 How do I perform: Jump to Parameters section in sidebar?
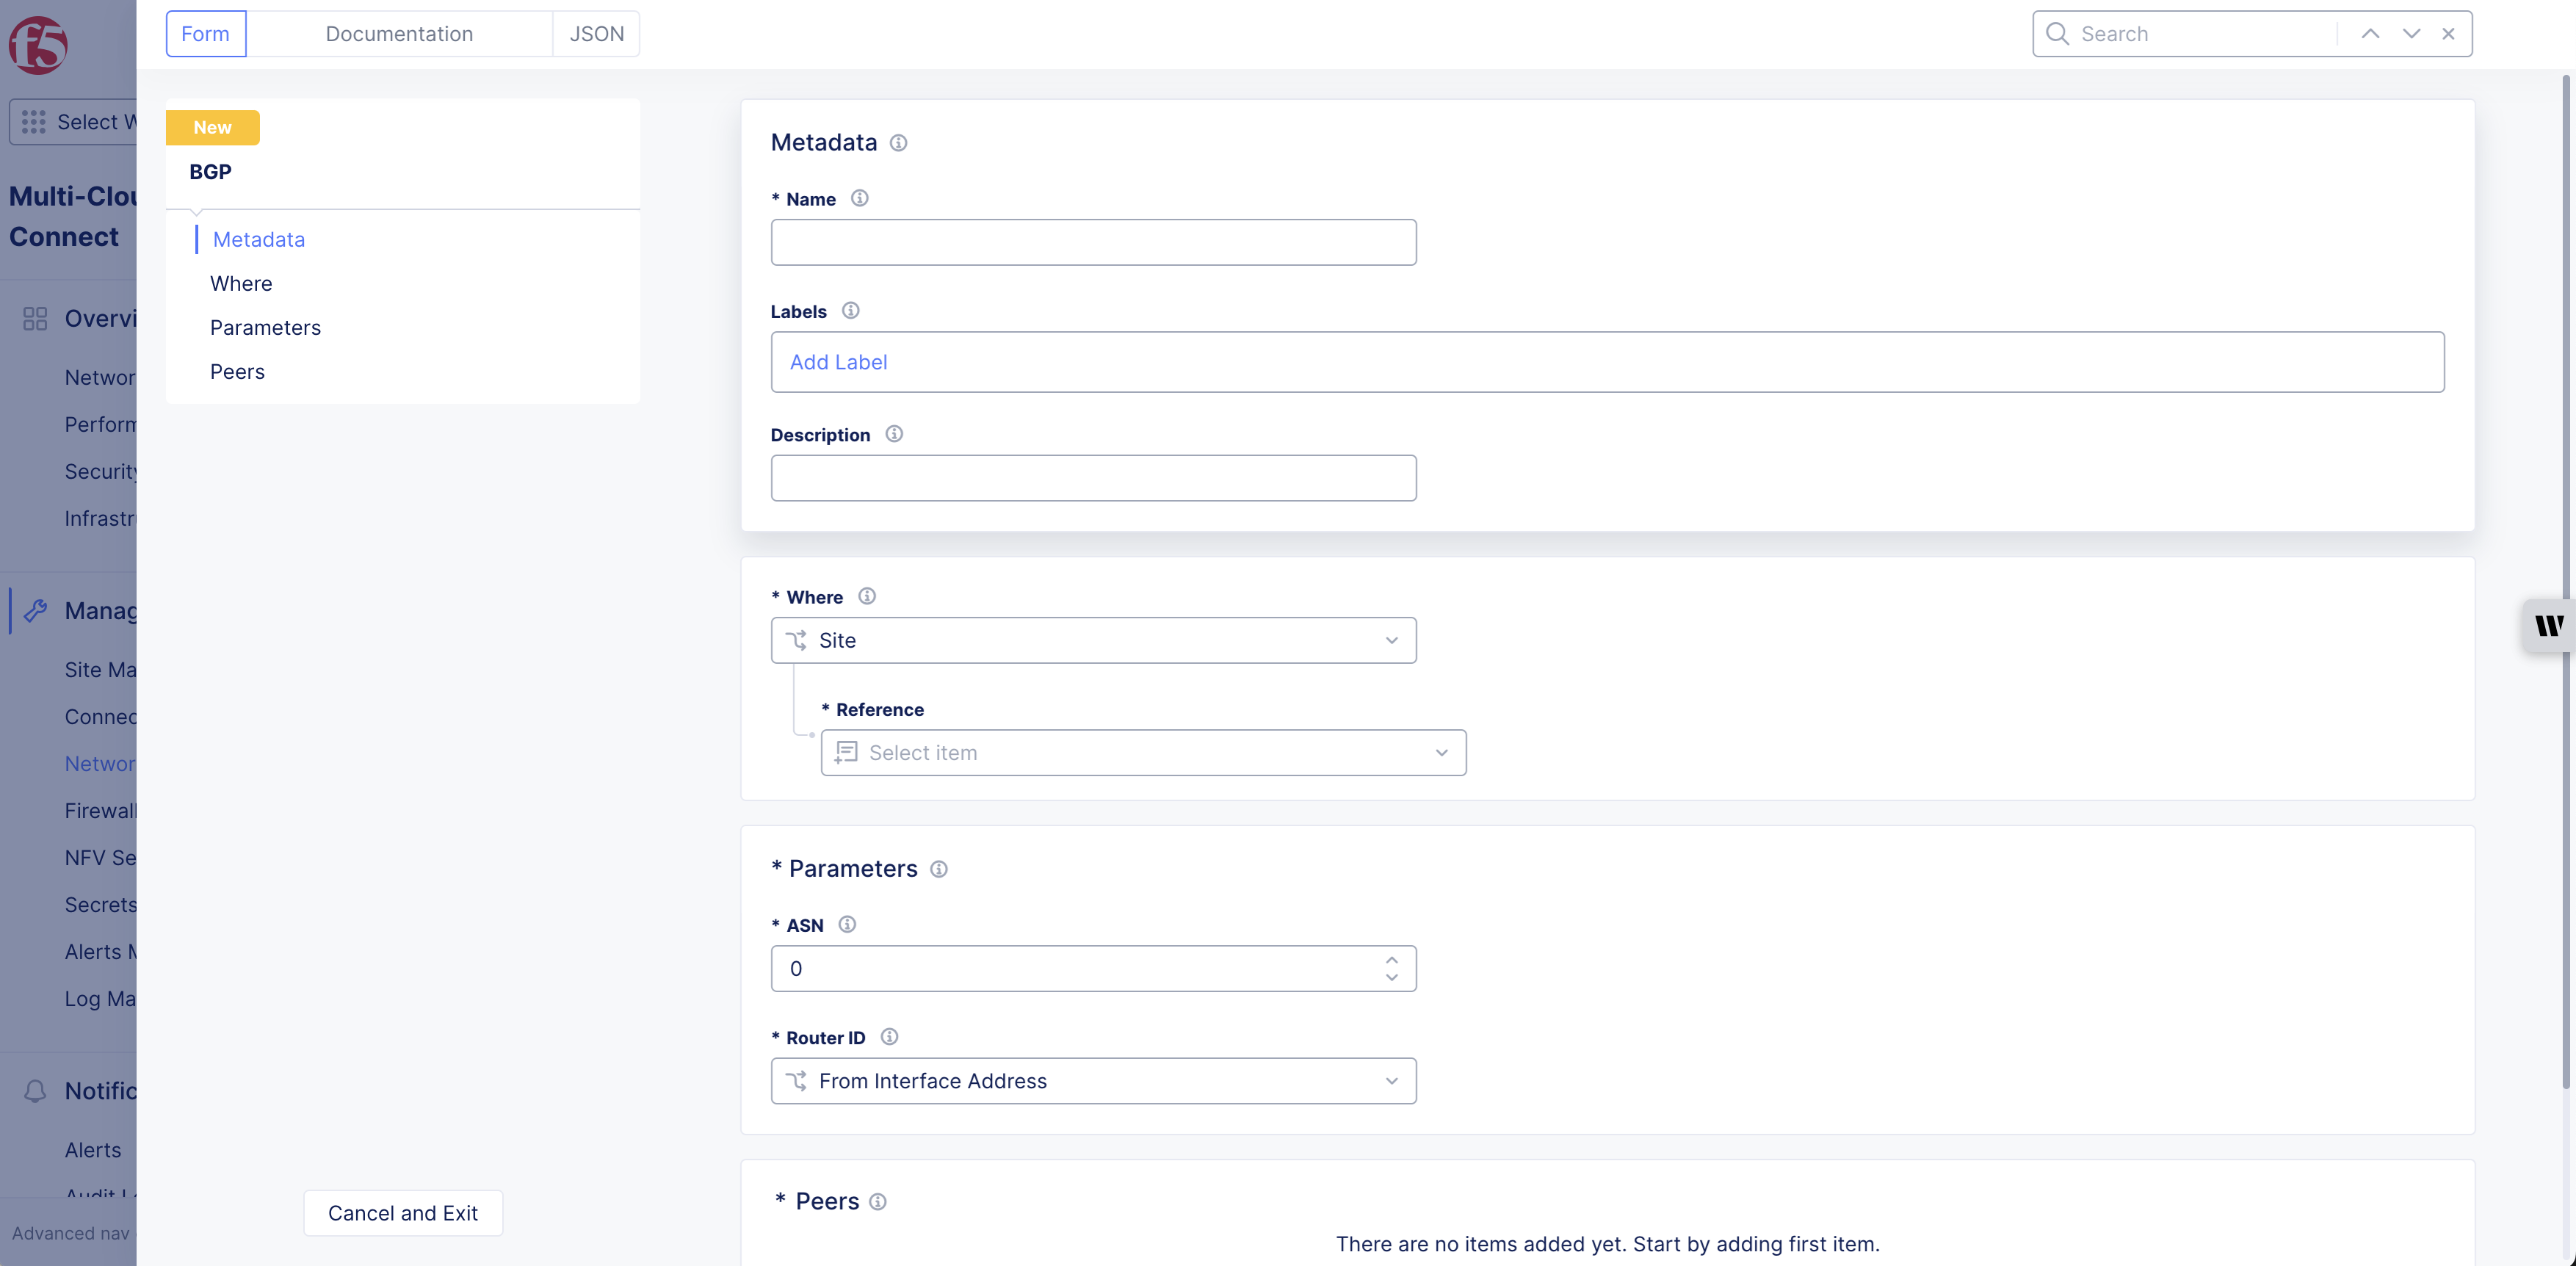(265, 328)
